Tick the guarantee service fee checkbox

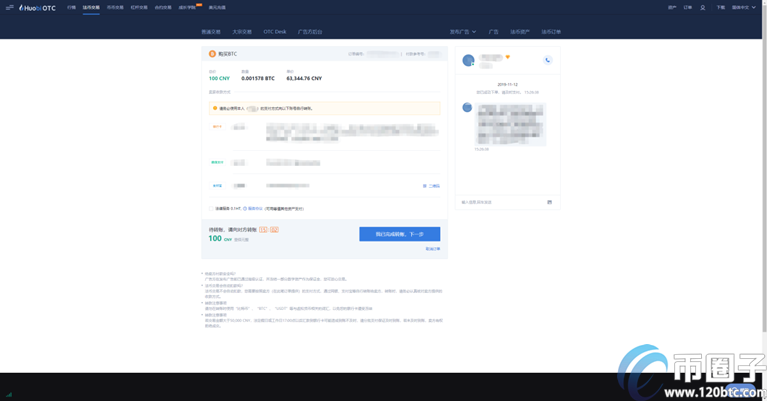pyautogui.click(x=212, y=209)
